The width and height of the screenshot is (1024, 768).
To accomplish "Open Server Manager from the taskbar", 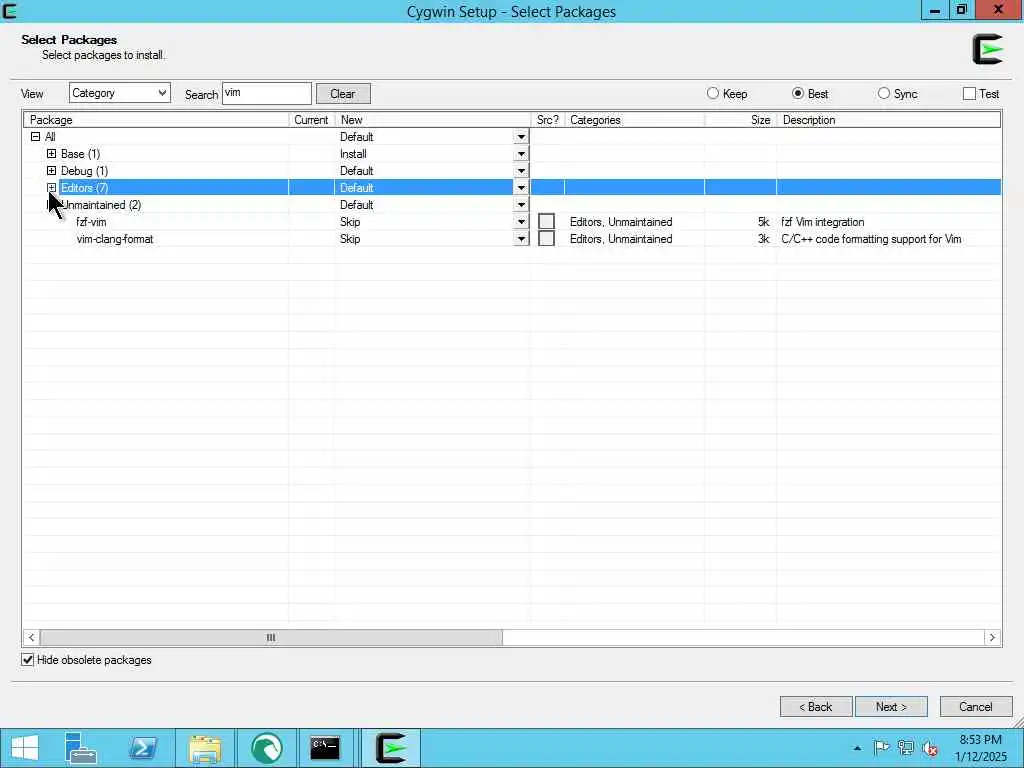I will [81, 748].
